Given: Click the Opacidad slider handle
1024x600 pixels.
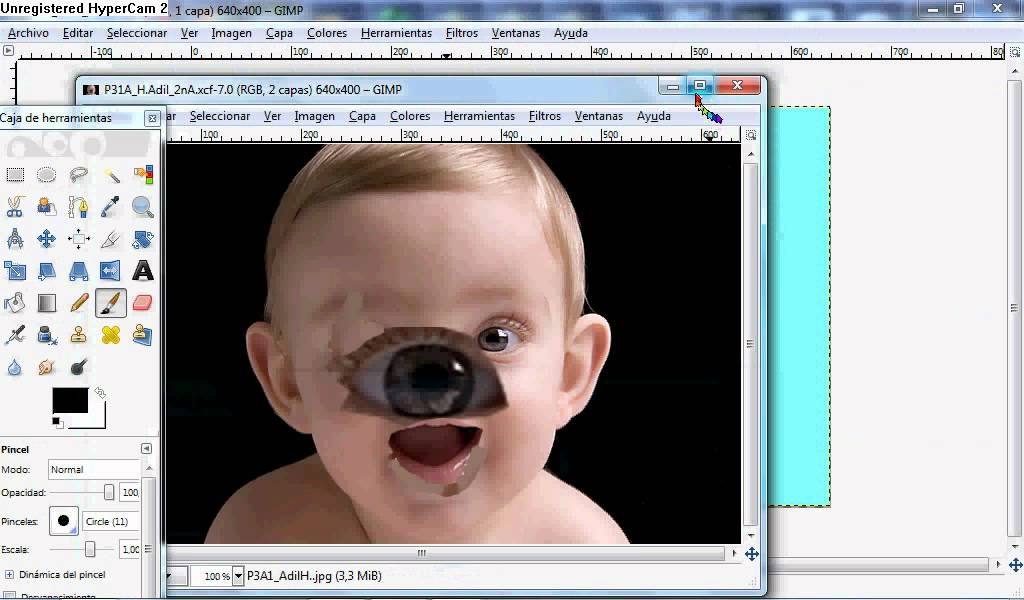Looking at the screenshot, I should (x=108, y=492).
